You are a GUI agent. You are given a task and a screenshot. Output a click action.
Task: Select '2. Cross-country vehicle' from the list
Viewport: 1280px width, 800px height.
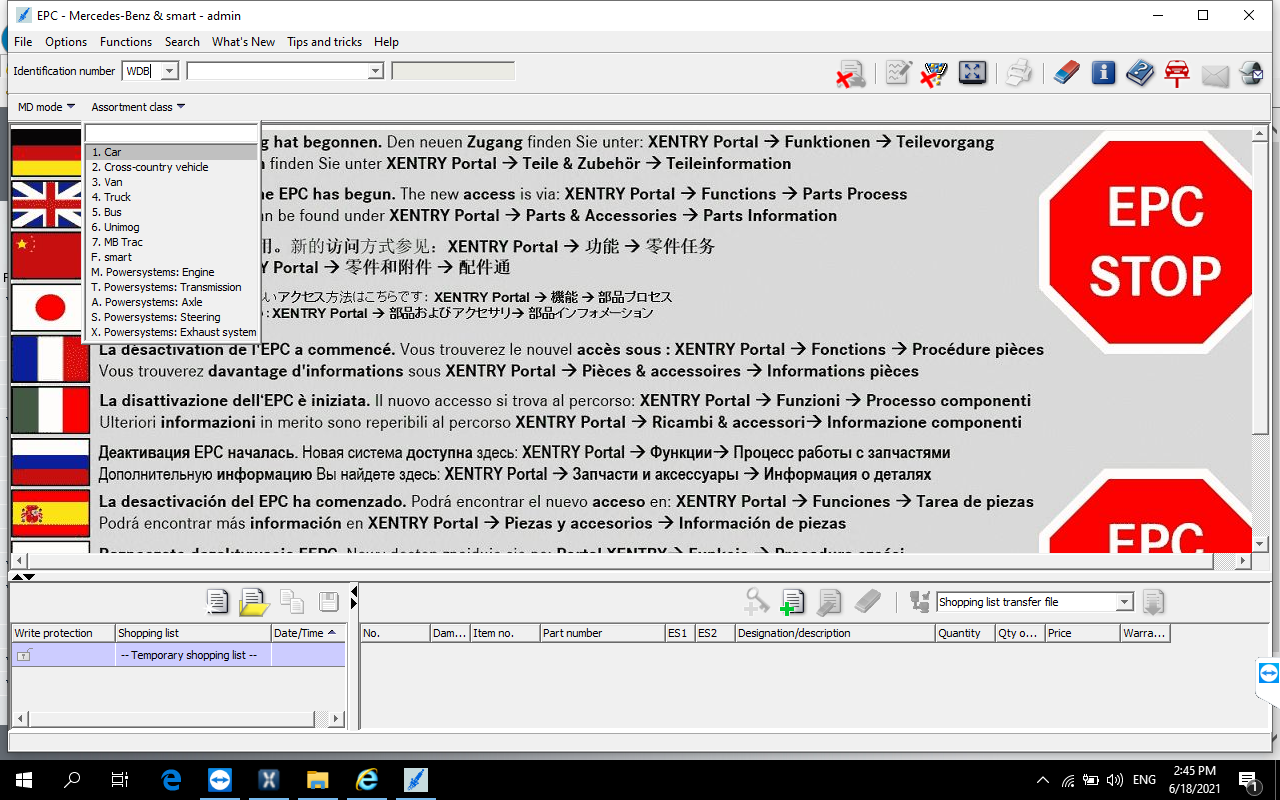tap(171, 167)
